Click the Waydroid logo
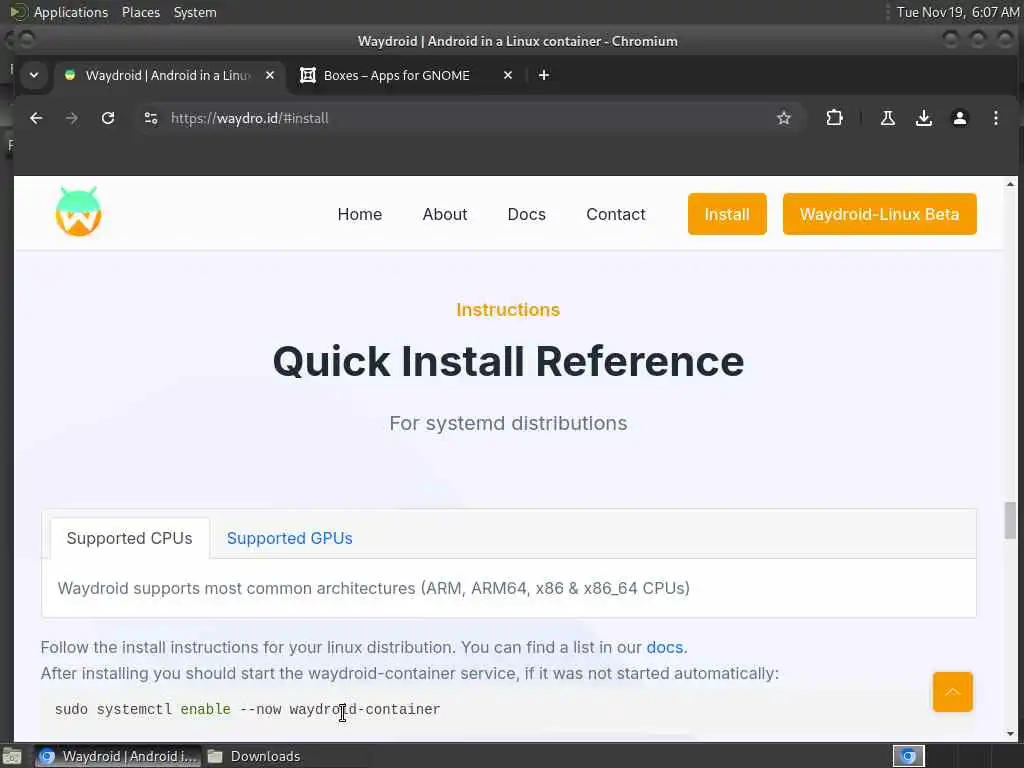1024x768 pixels. 78,212
